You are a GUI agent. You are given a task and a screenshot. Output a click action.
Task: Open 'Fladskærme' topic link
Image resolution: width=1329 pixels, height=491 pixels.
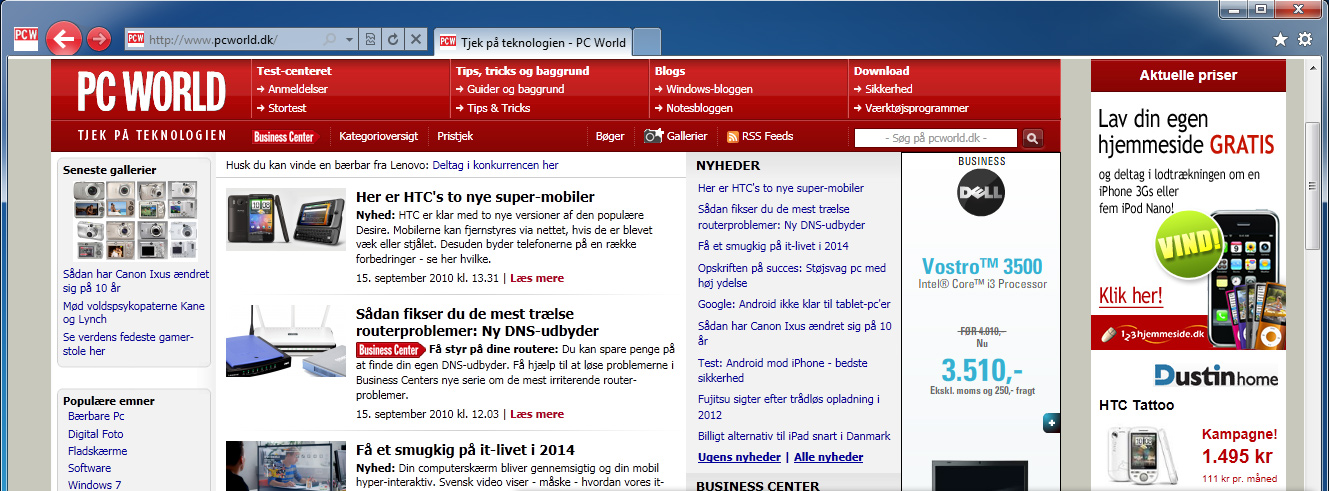tap(97, 451)
